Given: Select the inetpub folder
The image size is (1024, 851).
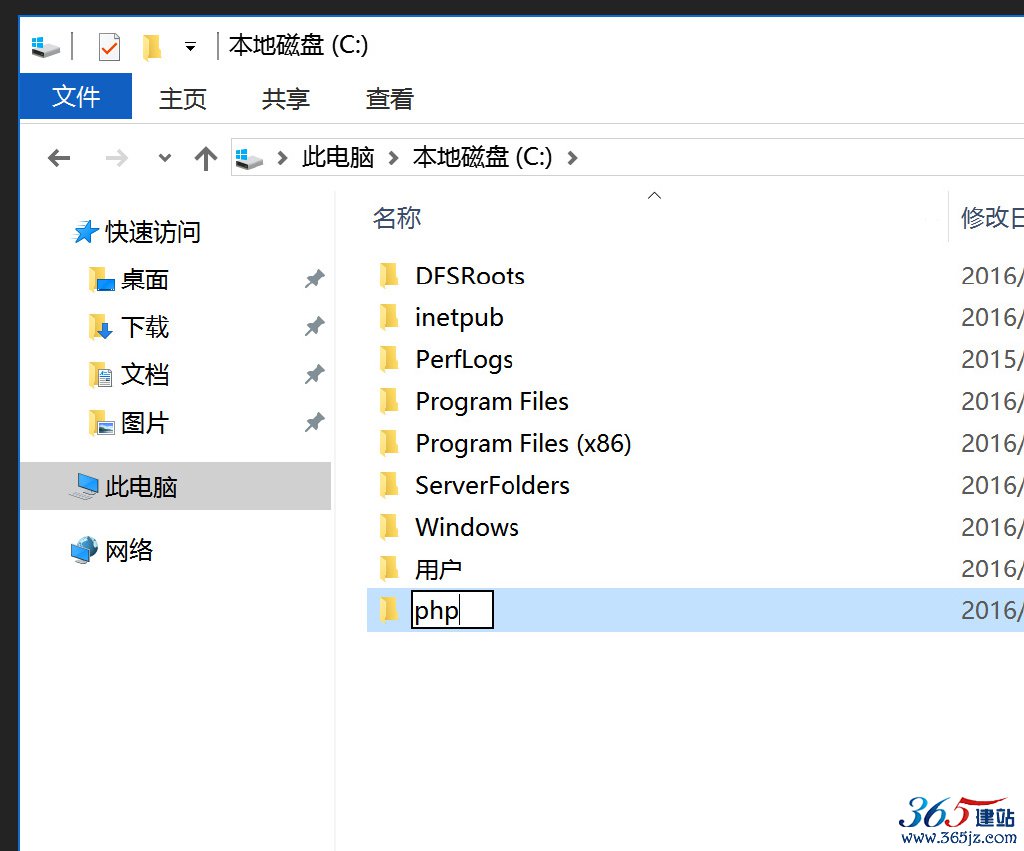Looking at the screenshot, I should (460, 317).
